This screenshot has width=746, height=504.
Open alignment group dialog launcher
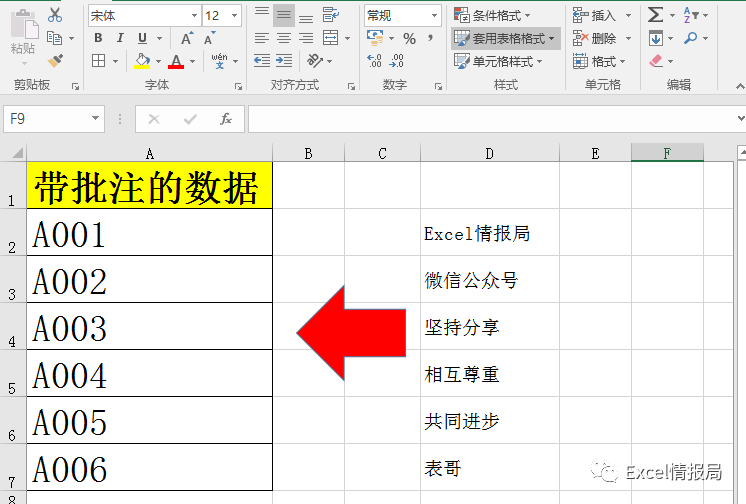pyautogui.click(x=351, y=86)
